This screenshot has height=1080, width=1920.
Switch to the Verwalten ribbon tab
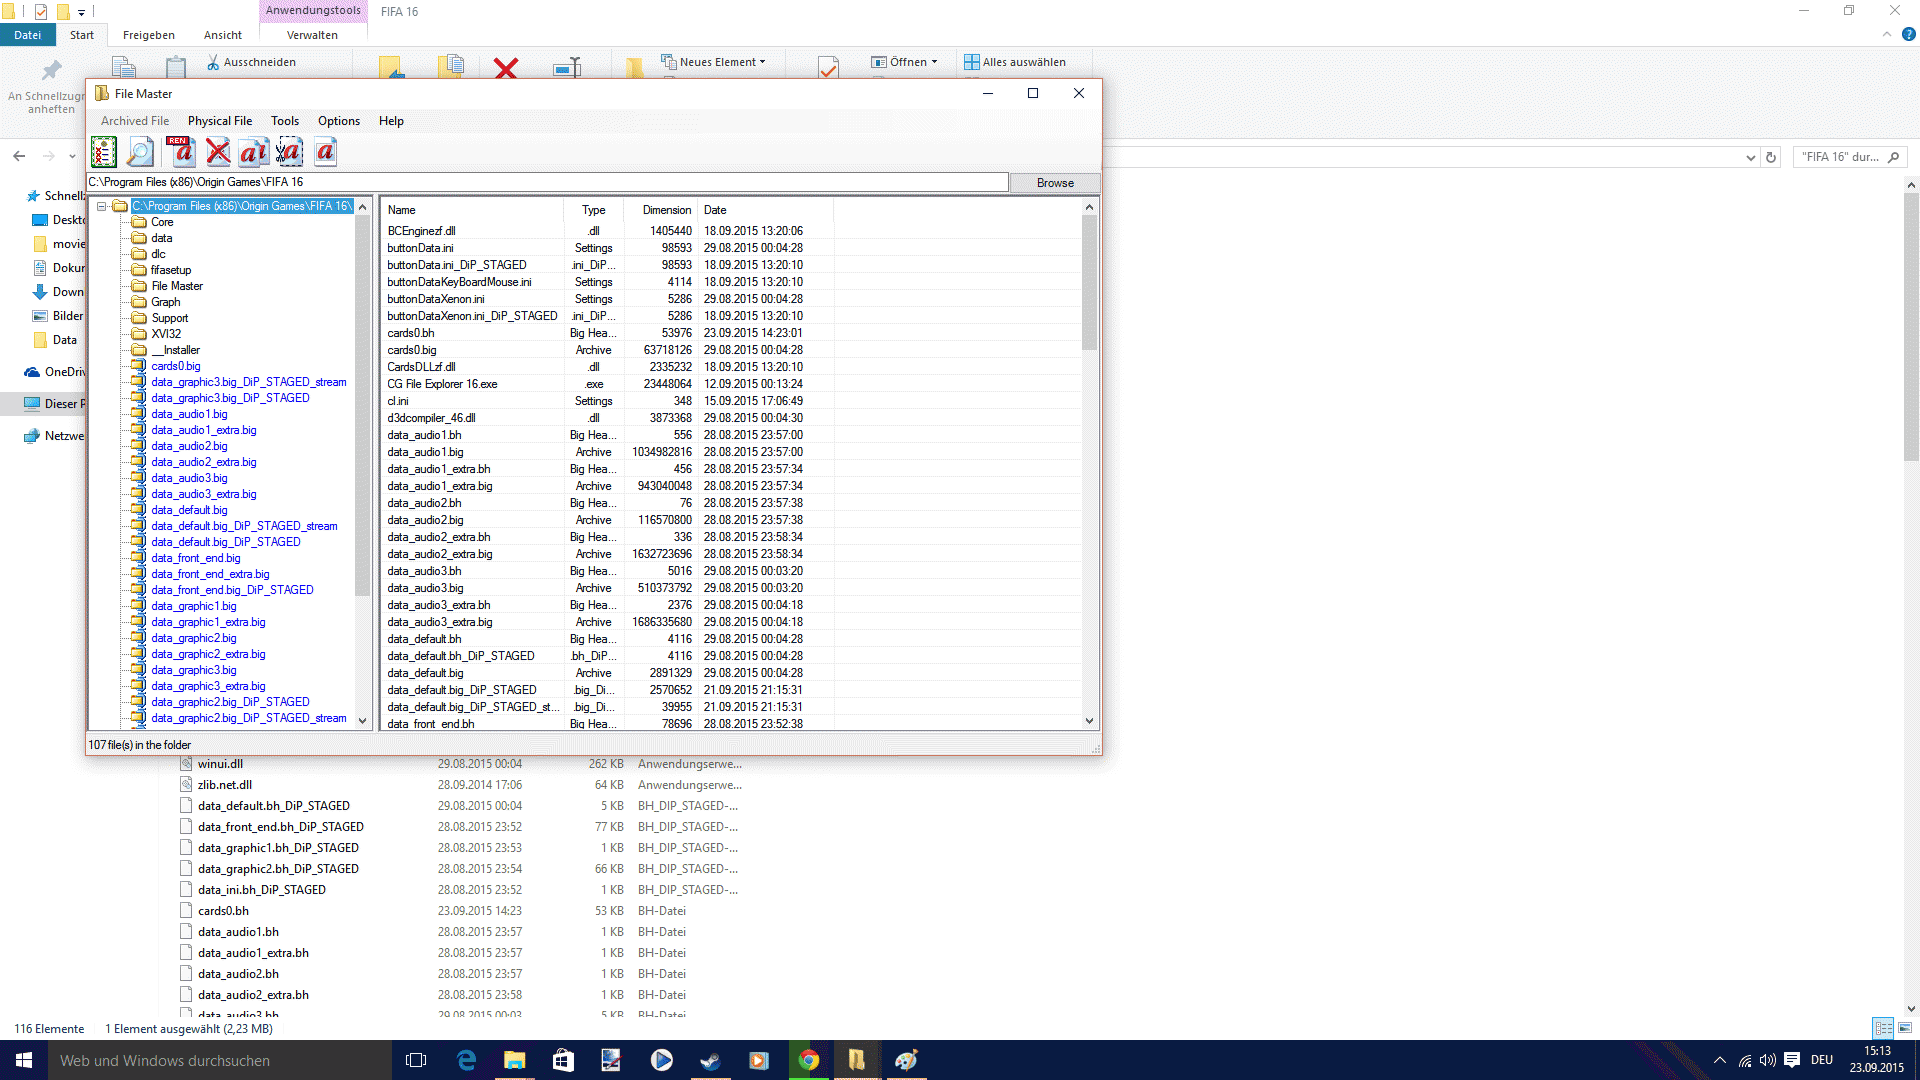pos(312,35)
